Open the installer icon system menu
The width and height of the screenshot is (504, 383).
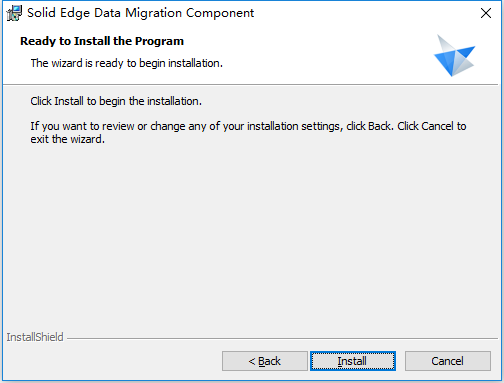[x=14, y=13]
